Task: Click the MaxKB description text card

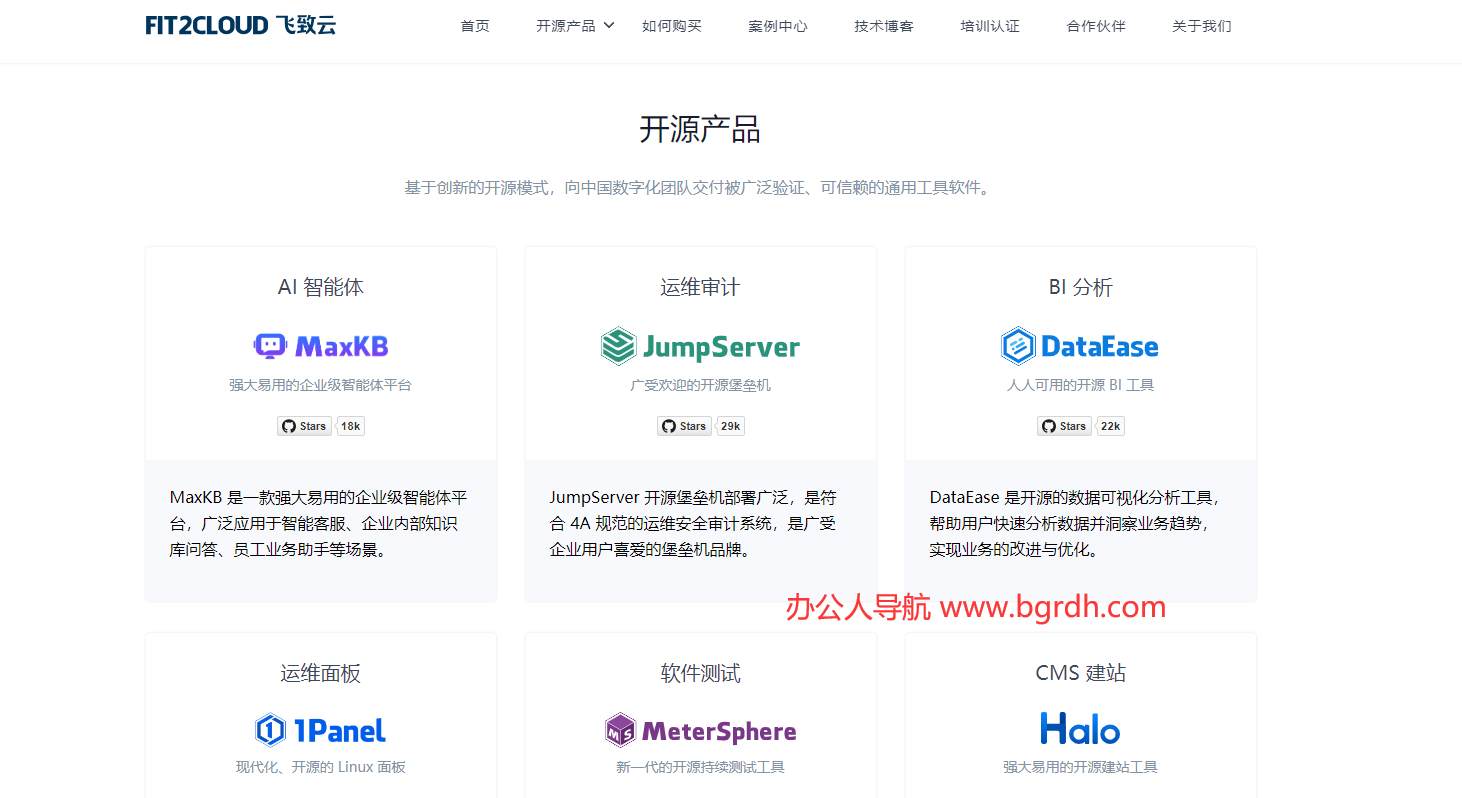Action: 320,523
